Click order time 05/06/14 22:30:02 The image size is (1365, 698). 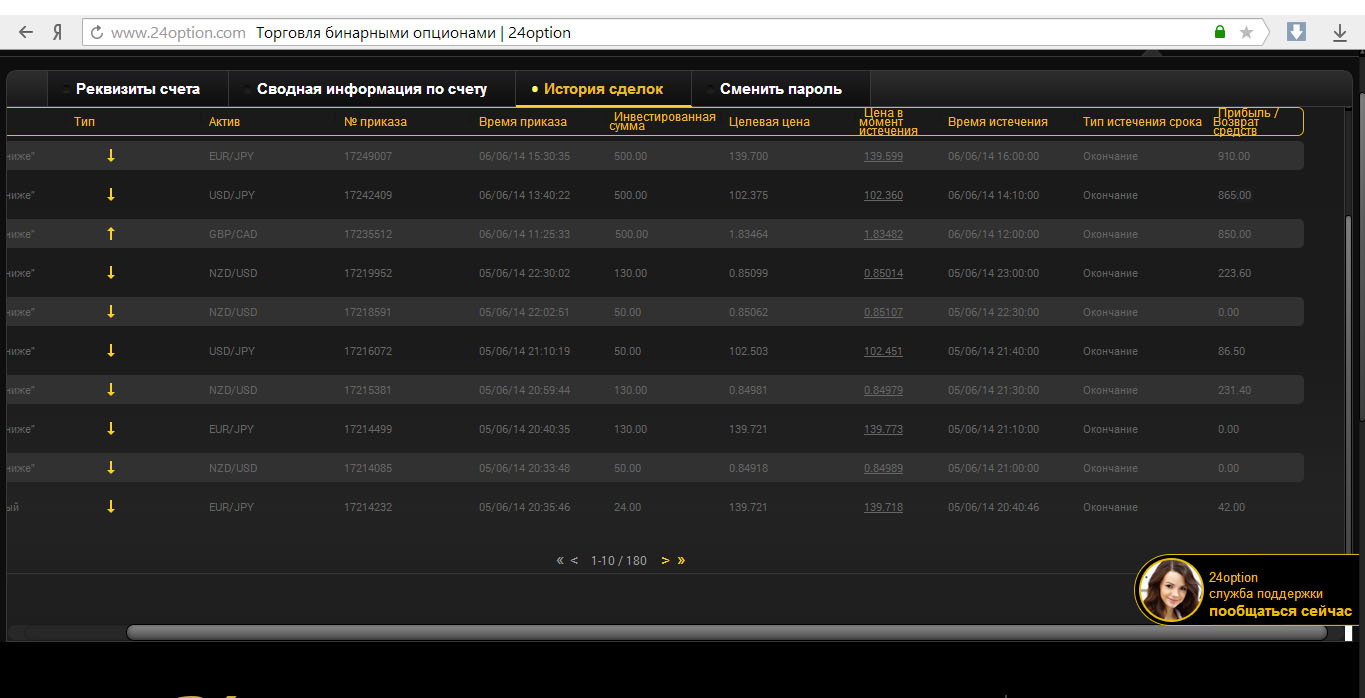[524, 273]
